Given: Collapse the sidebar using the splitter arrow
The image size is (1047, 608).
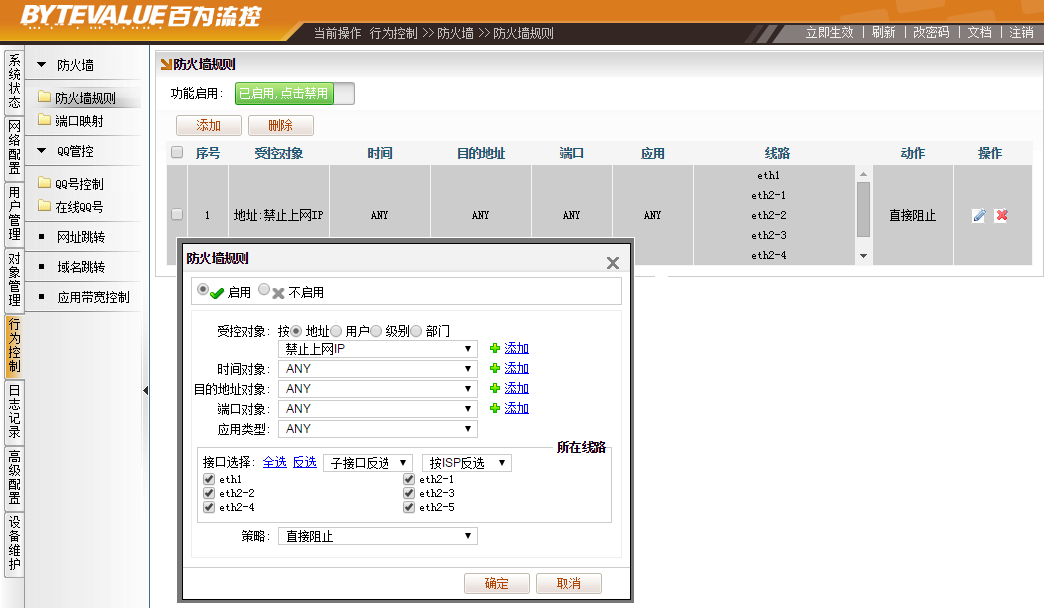Looking at the screenshot, I should pos(145,390).
